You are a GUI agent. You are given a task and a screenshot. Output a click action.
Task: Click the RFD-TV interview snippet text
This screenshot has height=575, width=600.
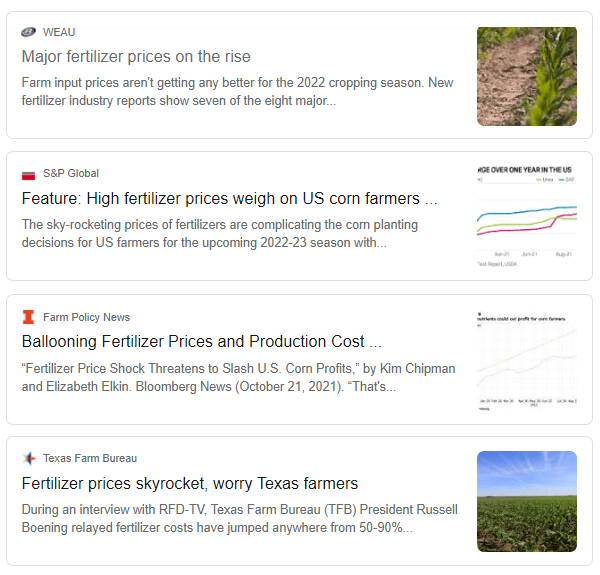[240, 519]
